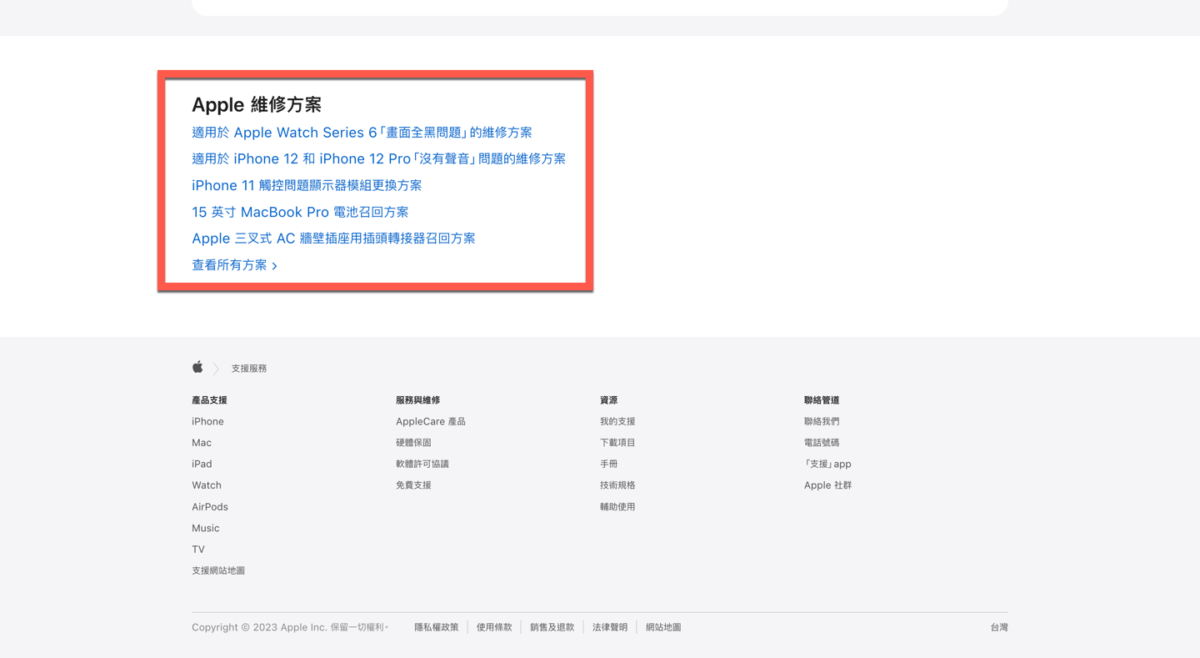This screenshot has height=658, width=1200.
Task: Open 手冊 footer link
Action: point(609,464)
